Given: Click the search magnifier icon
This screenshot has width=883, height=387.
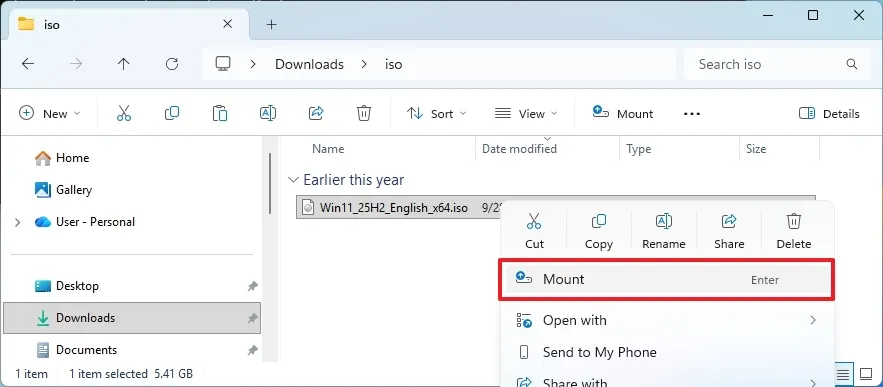Looking at the screenshot, I should pyautogui.click(x=851, y=64).
